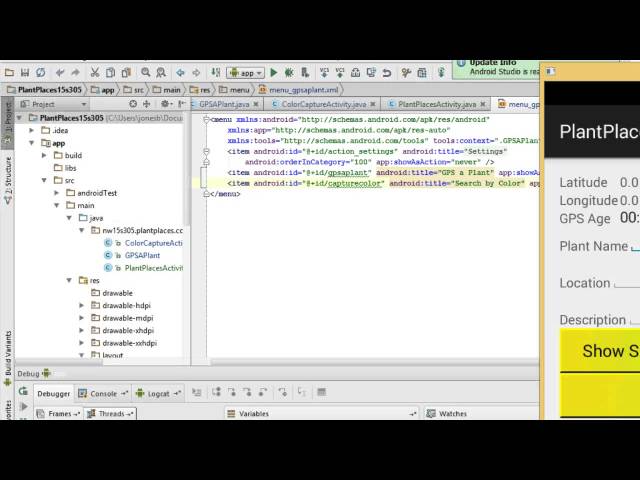Viewport: 640px width, 480px height.
Task: Expand the drawable-hdpi folder
Action: click(82, 305)
